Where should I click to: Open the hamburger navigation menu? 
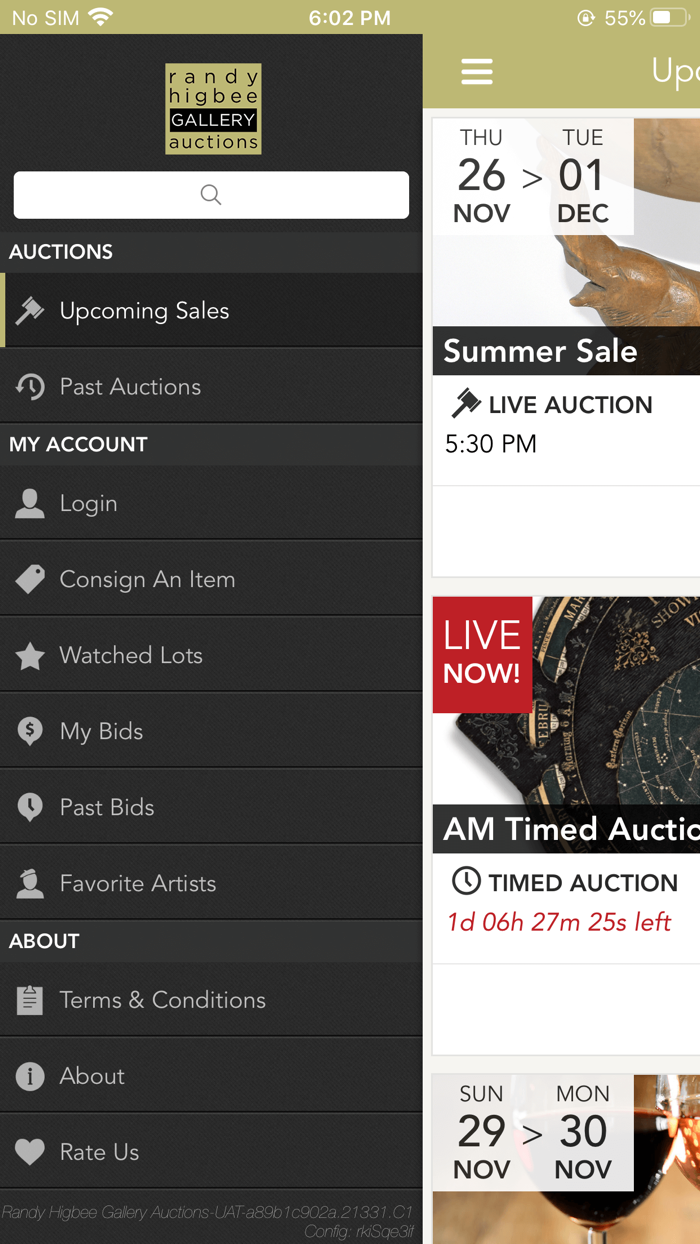[477, 71]
